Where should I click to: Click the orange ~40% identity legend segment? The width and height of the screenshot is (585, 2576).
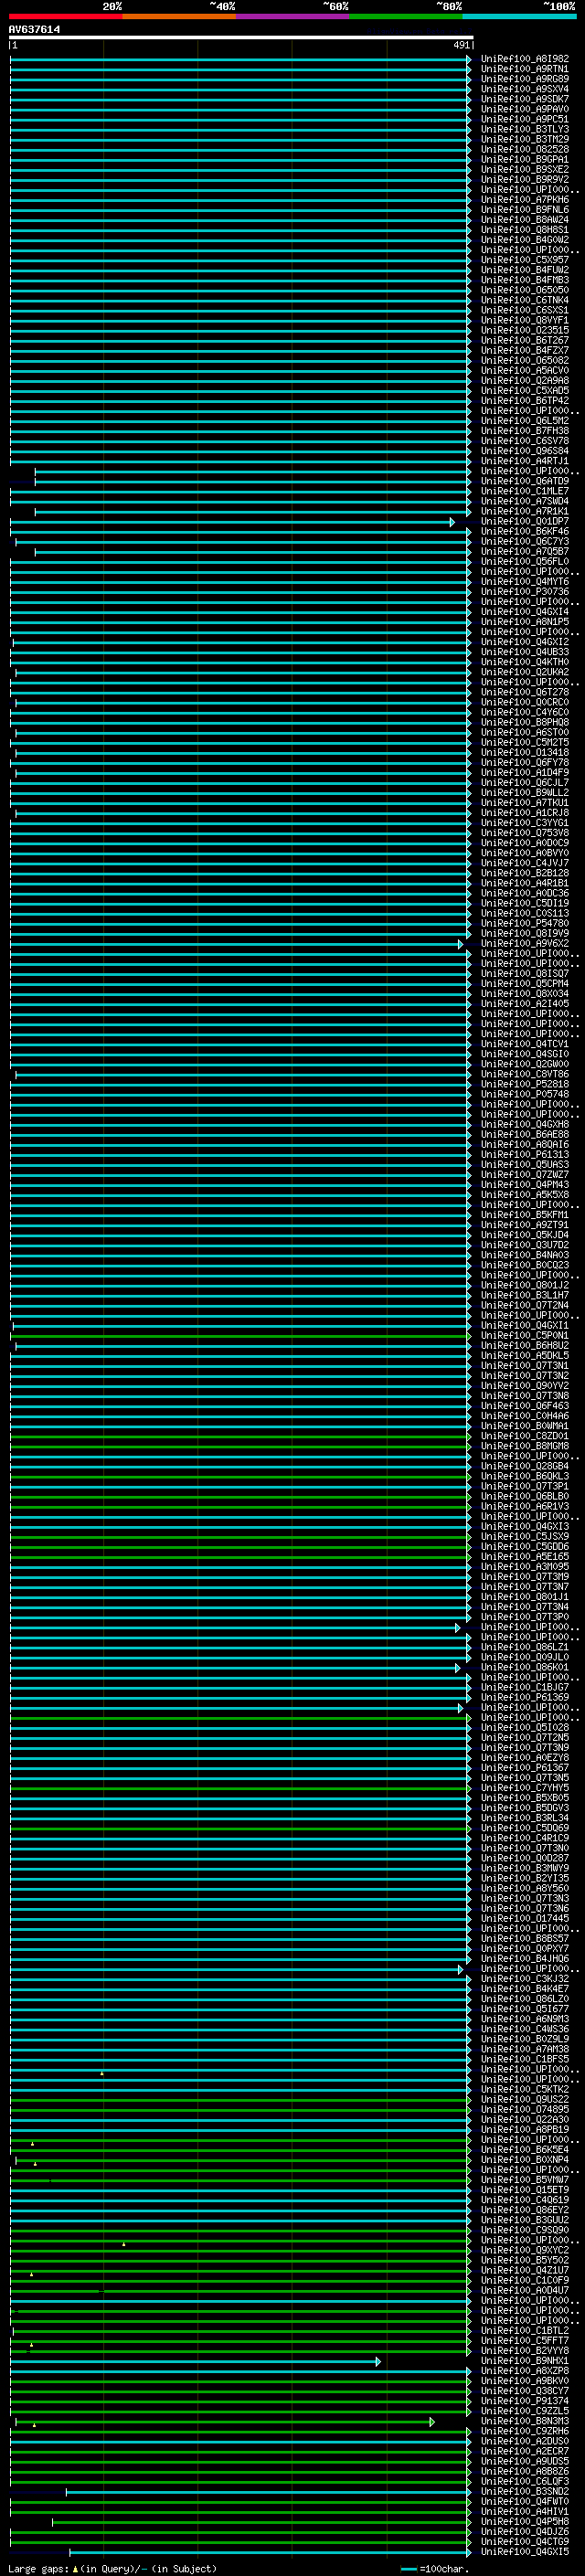click(x=179, y=16)
